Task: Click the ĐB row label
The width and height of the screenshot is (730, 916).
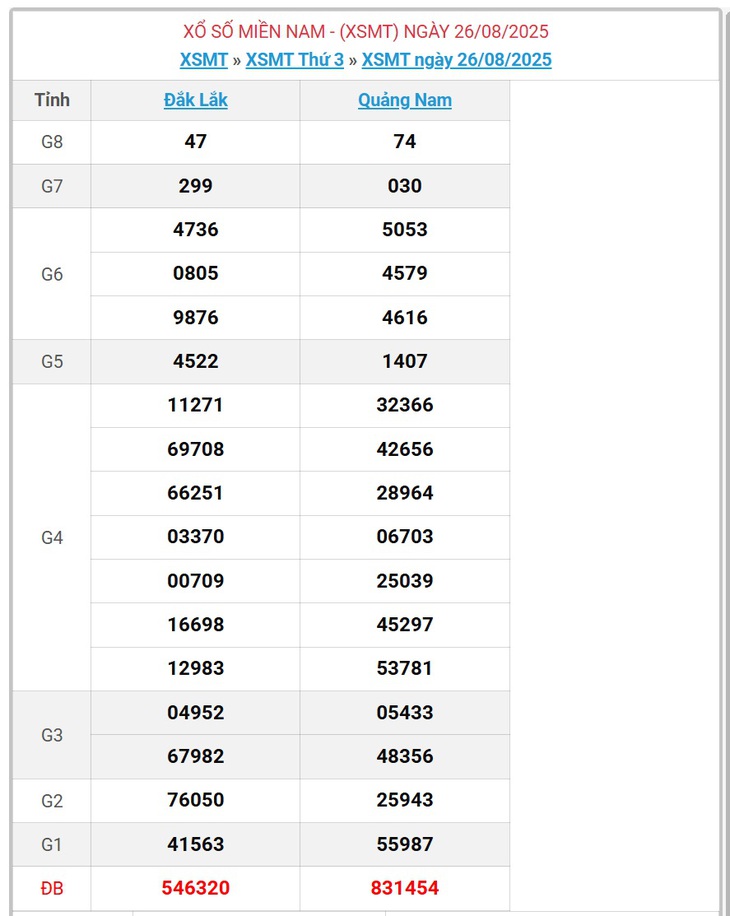Action: (x=52, y=889)
